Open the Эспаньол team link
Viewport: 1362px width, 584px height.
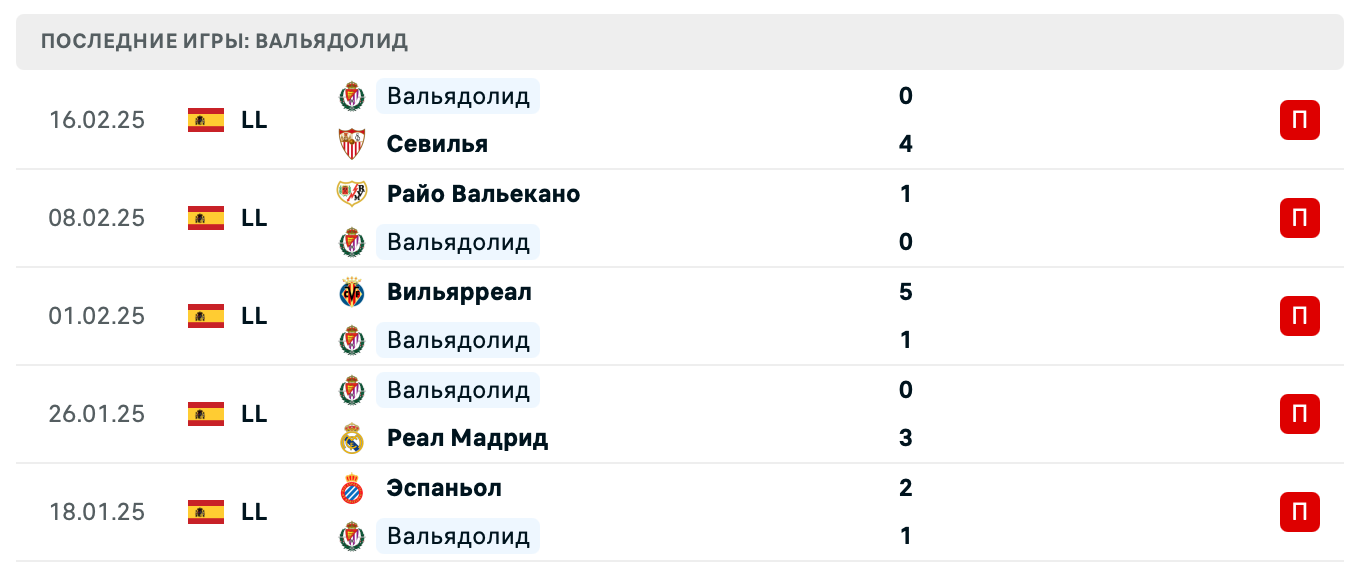click(444, 488)
